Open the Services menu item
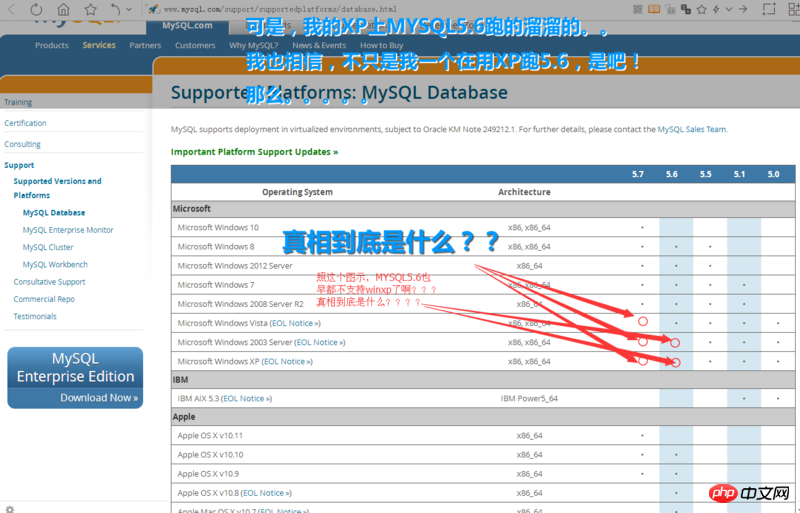This screenshot has height=513, width=800. click(99, 45)
